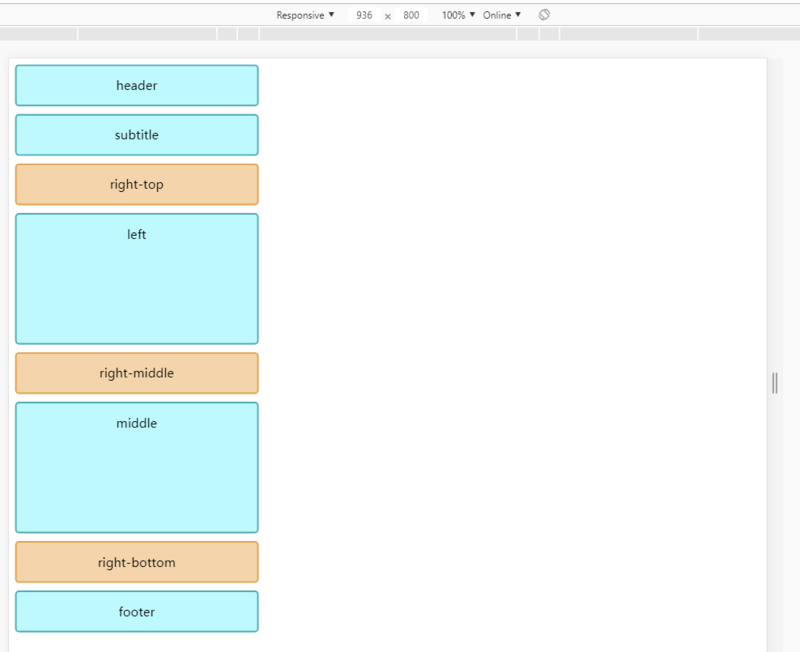The image size is (800, 652).
Task: Click the middle content box
Action: 136,467
